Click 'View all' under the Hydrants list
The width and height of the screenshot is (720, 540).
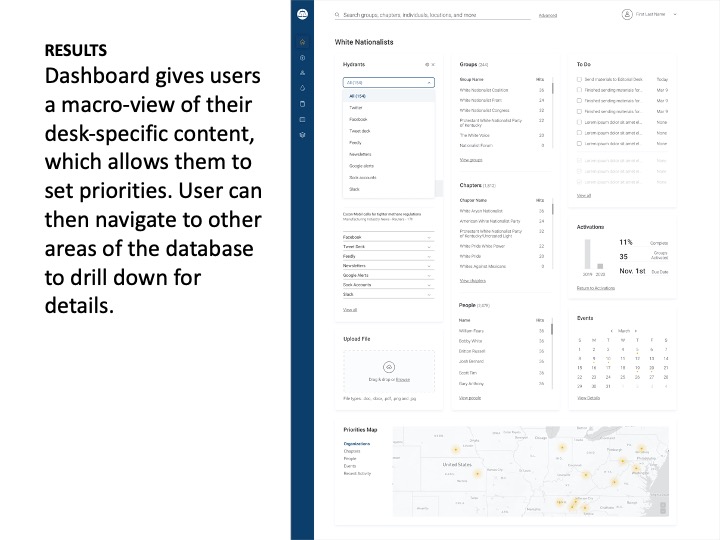[x=350, y=310]
